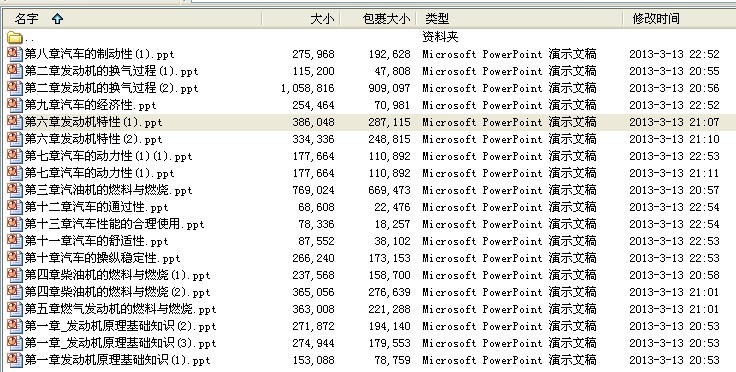Select file name 第十一章汽车的舒适性.ppt

97,241
